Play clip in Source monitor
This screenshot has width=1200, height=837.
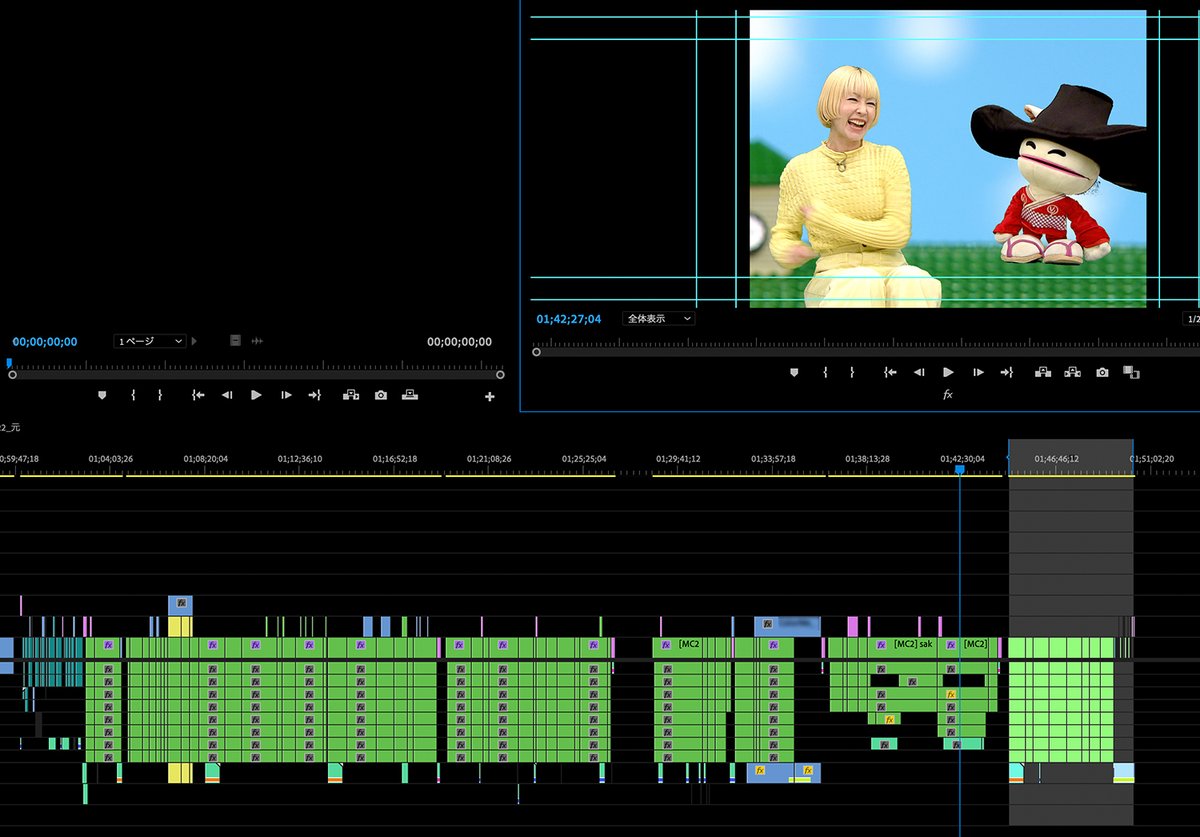tap(256, 395)
